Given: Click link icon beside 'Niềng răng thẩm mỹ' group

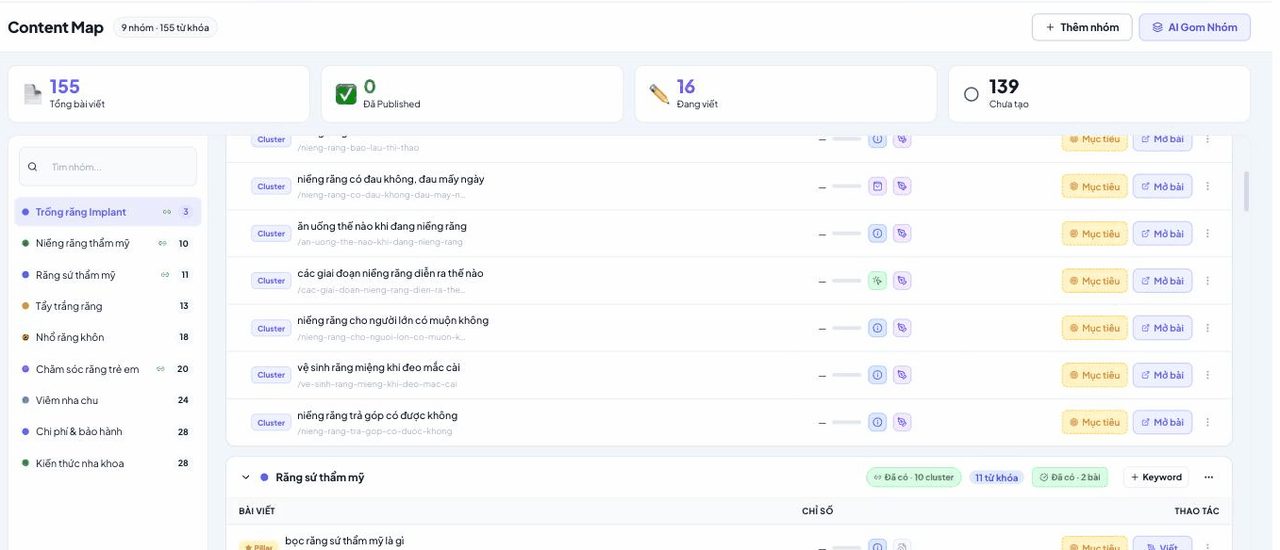Looking at the screenshot, I should click(x=162, y=243).
